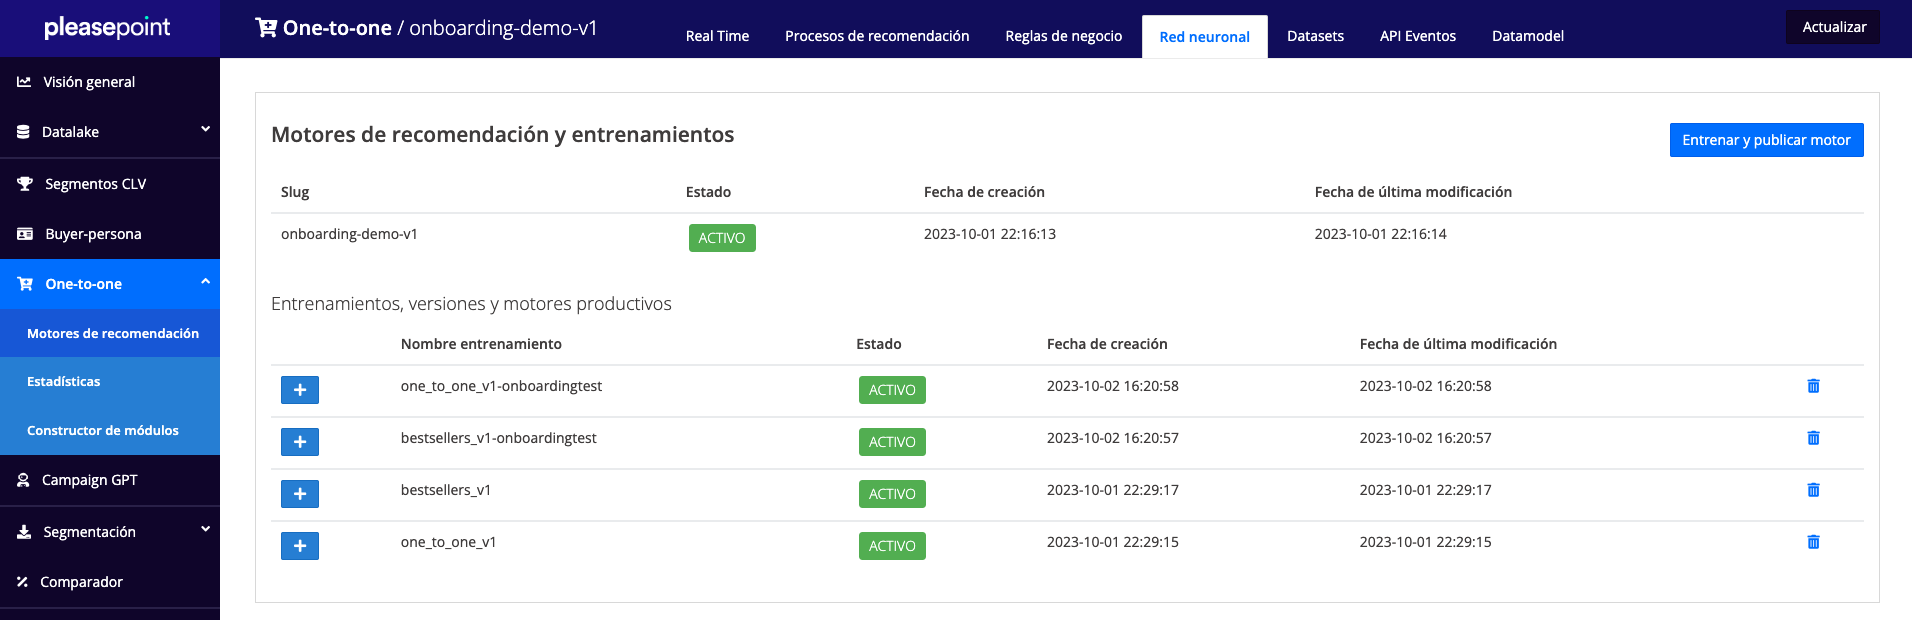
Task: Expand the Segmentación sidebar chevron
Action: pyautogui.click(x=205, y=530)
